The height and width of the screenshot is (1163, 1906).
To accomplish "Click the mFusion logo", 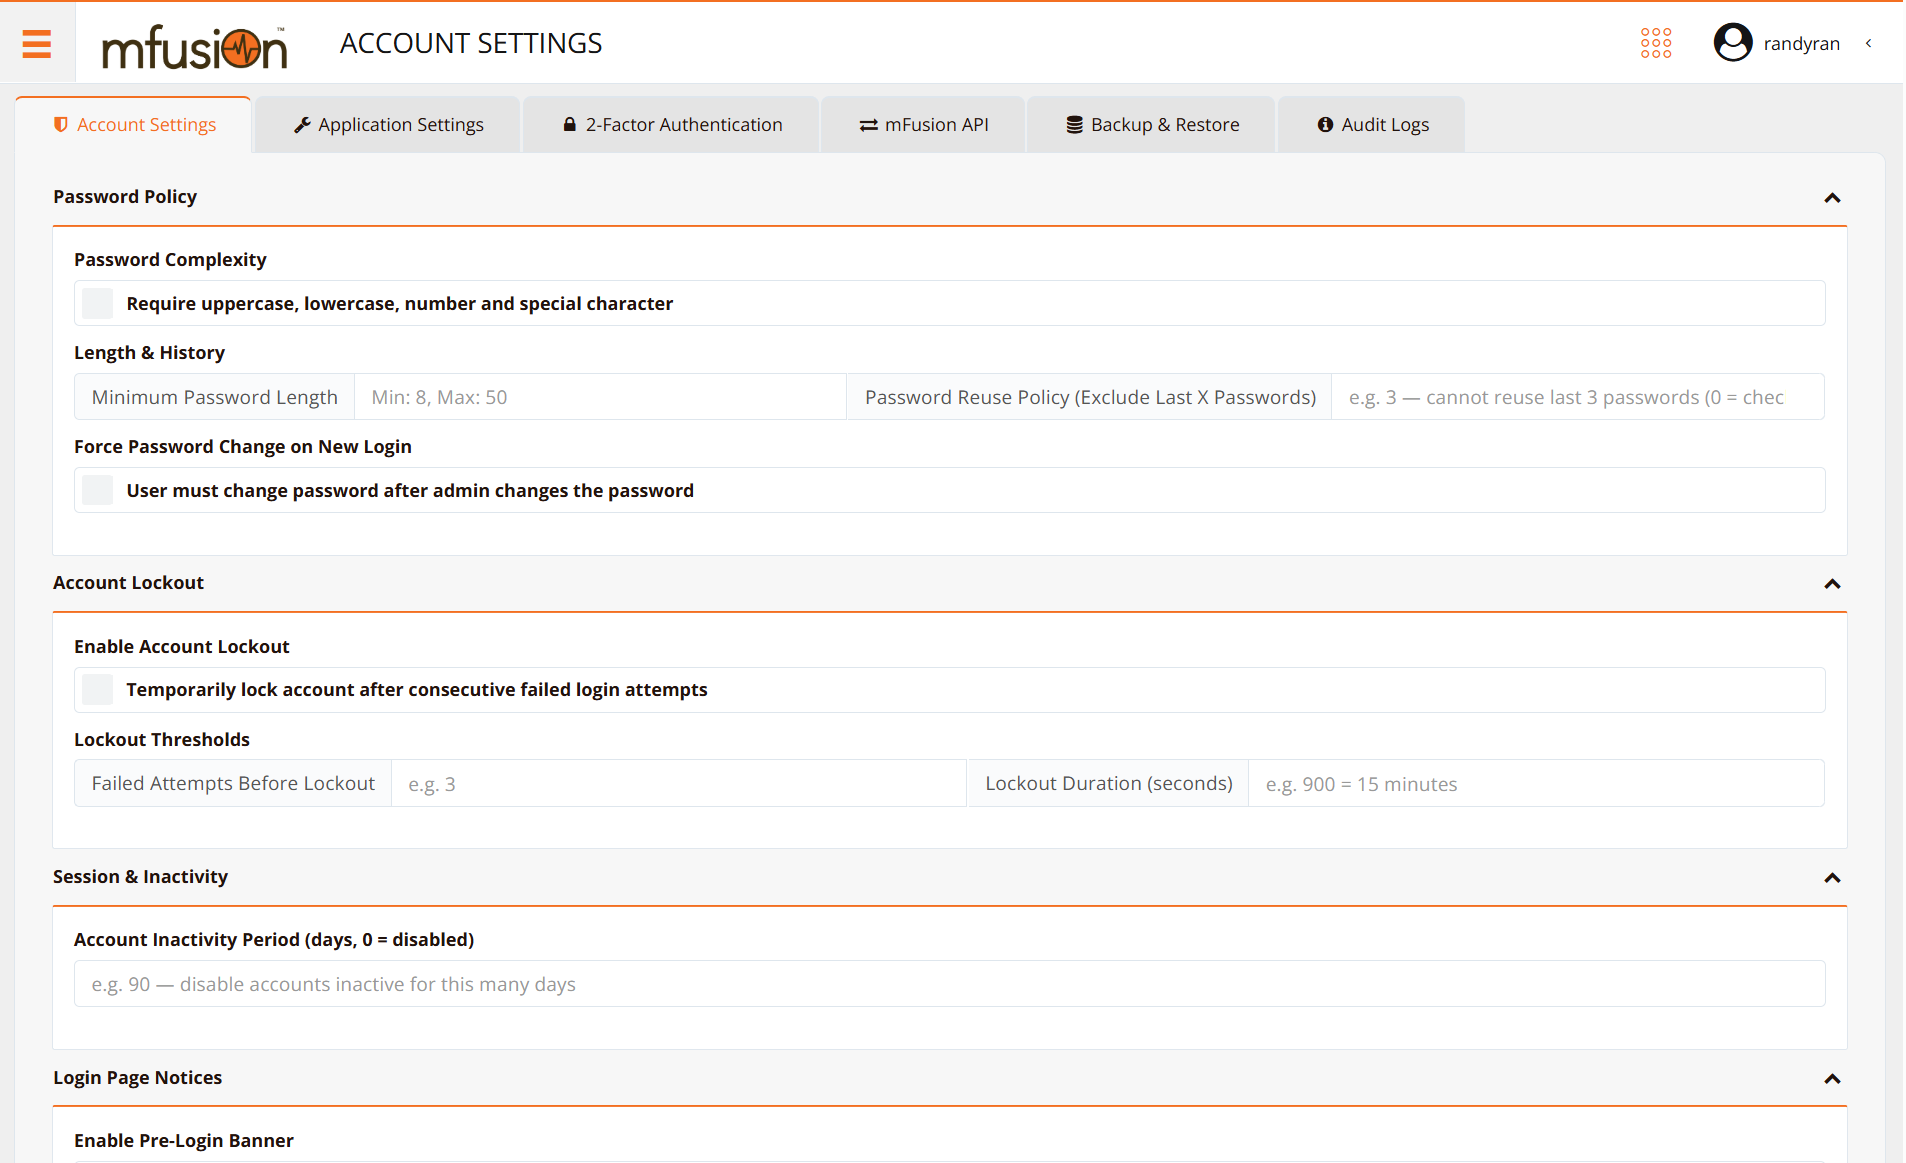I will [194, 45].
